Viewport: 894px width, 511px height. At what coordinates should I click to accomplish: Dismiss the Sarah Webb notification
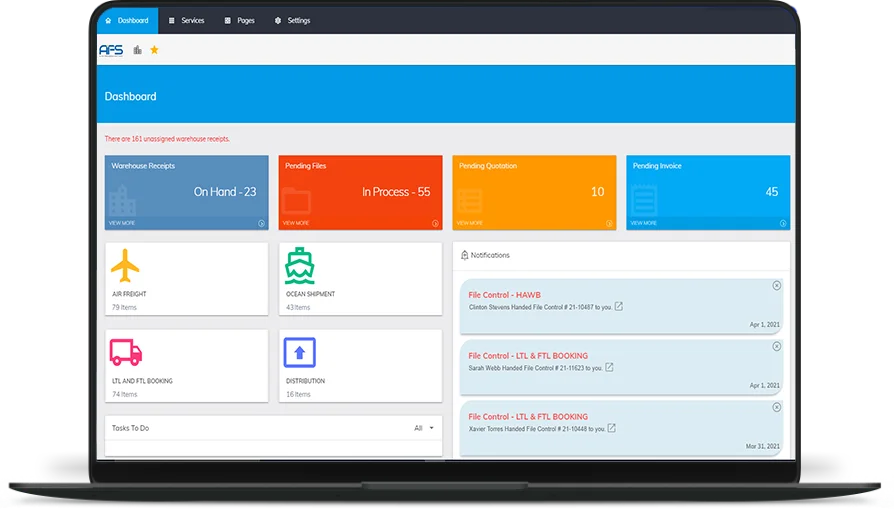click(777, 346)
